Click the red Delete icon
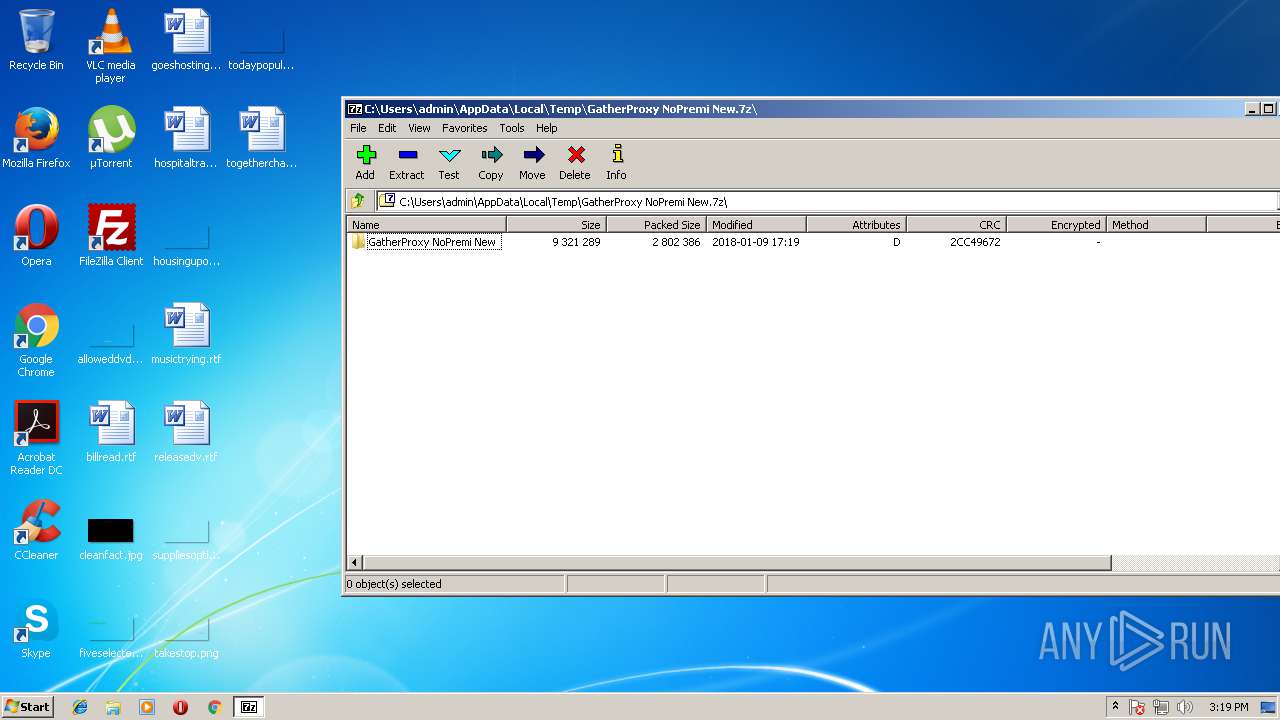1280x720 pixels. pyautogui.click(x=575, y=162)
